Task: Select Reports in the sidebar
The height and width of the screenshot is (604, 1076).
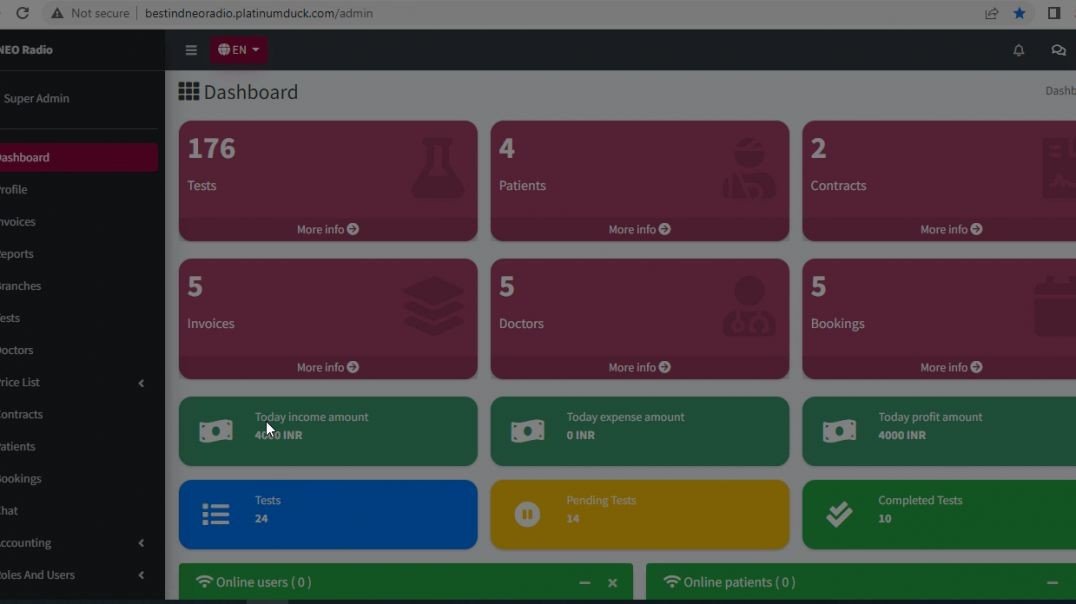Action: [x=20, y=253]
